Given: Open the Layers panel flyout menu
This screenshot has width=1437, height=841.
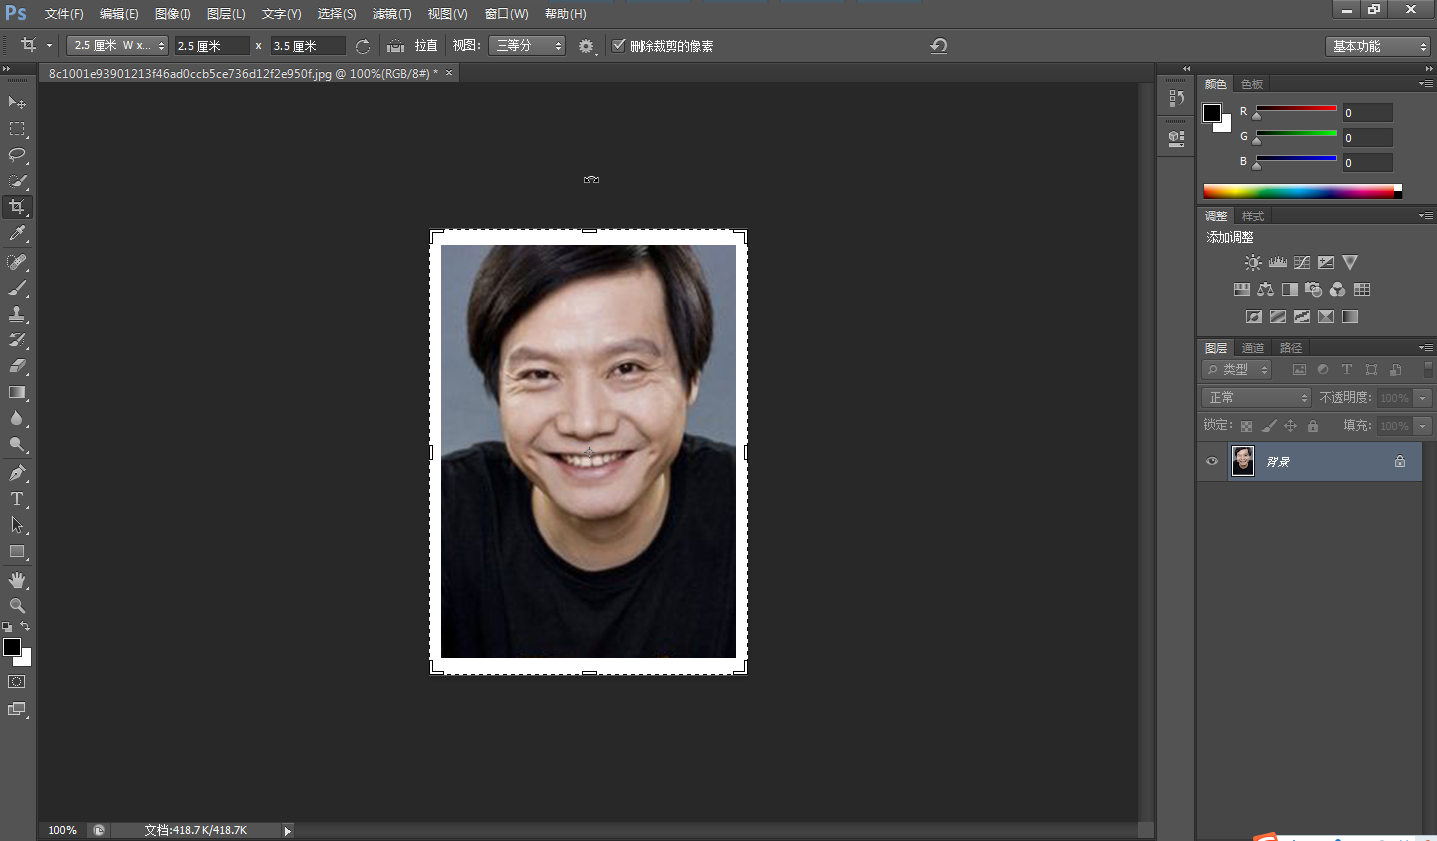Looking at the screenshot, I should tap(1426, 348).
